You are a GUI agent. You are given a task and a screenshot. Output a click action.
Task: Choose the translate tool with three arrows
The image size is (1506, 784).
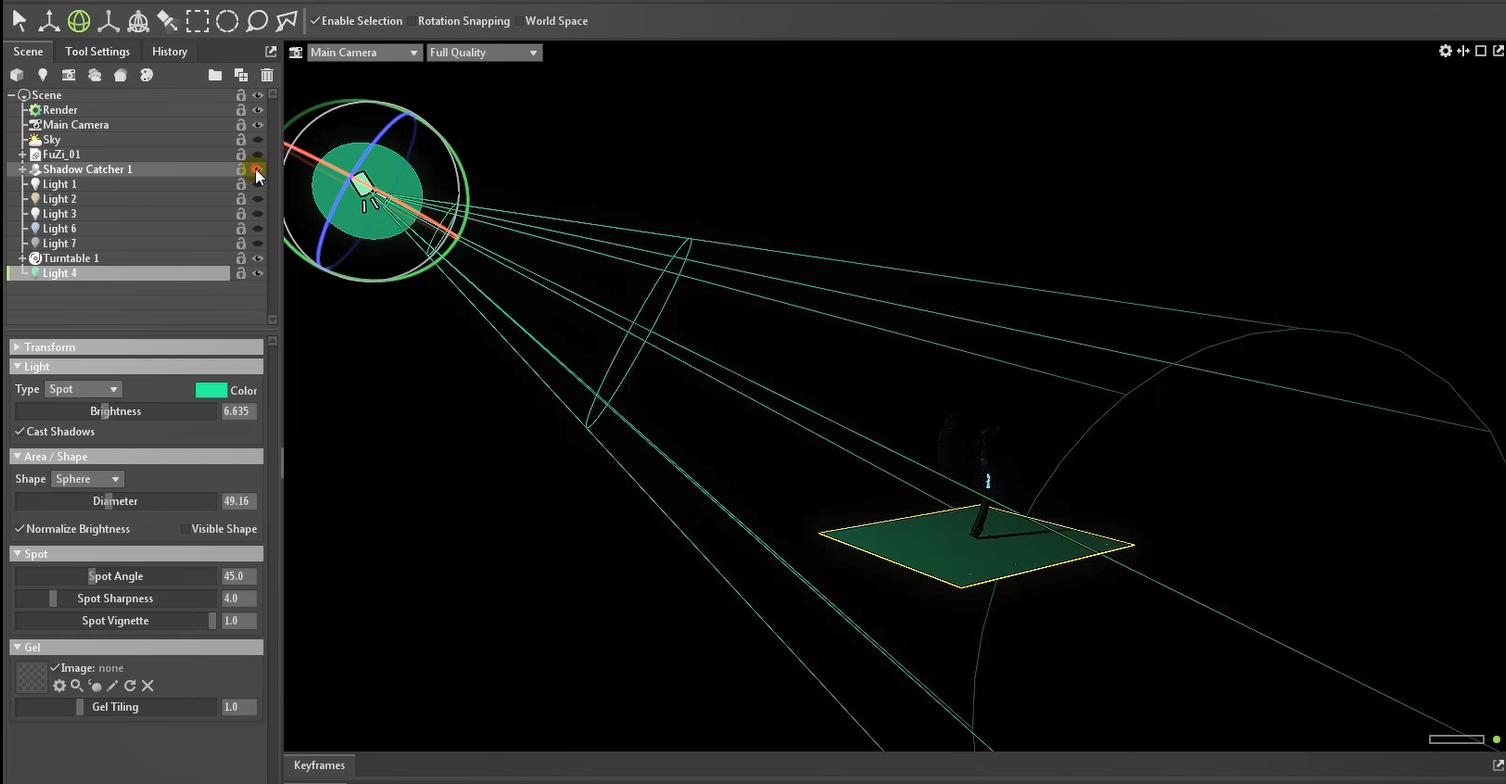coord(48,21)
